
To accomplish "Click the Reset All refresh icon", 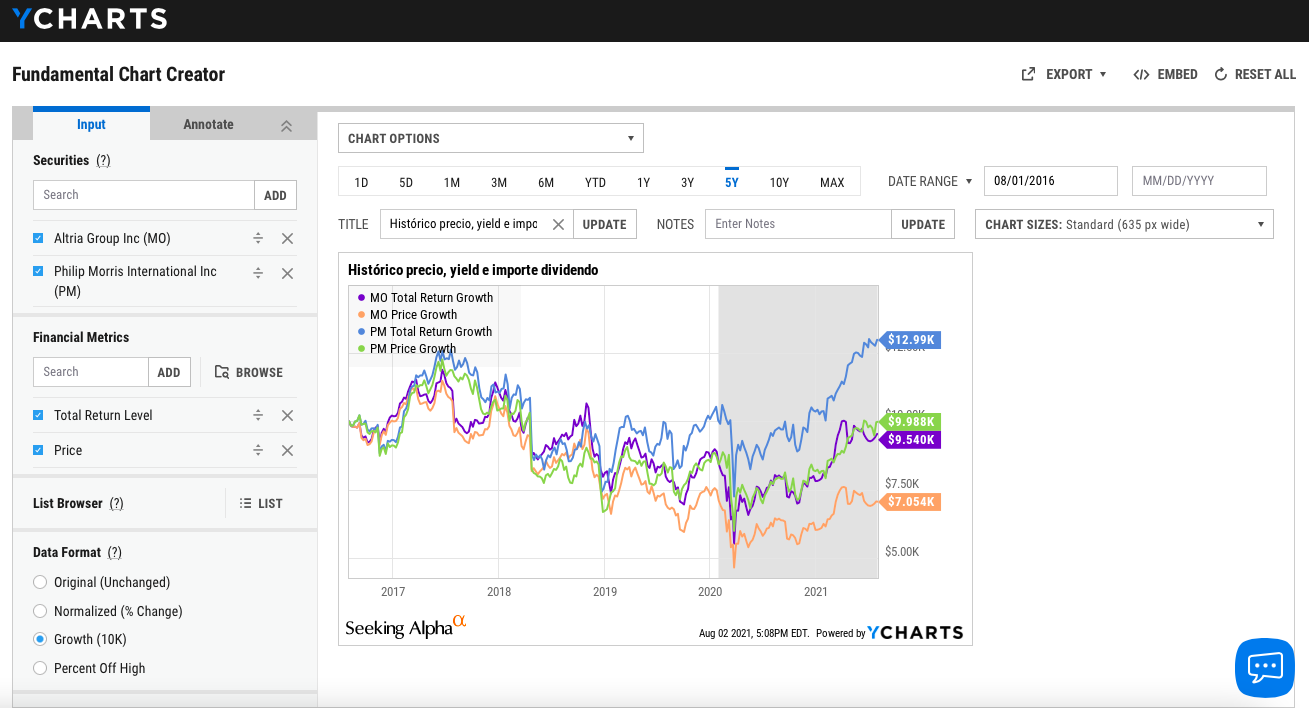I will pos(1220,74).
